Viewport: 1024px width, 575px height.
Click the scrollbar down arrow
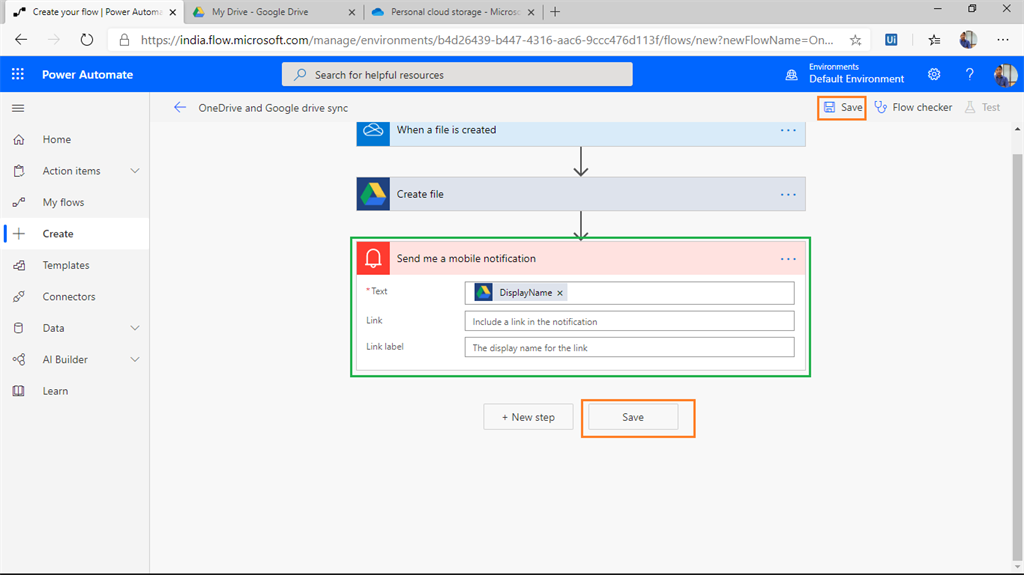pos(1017,567)
